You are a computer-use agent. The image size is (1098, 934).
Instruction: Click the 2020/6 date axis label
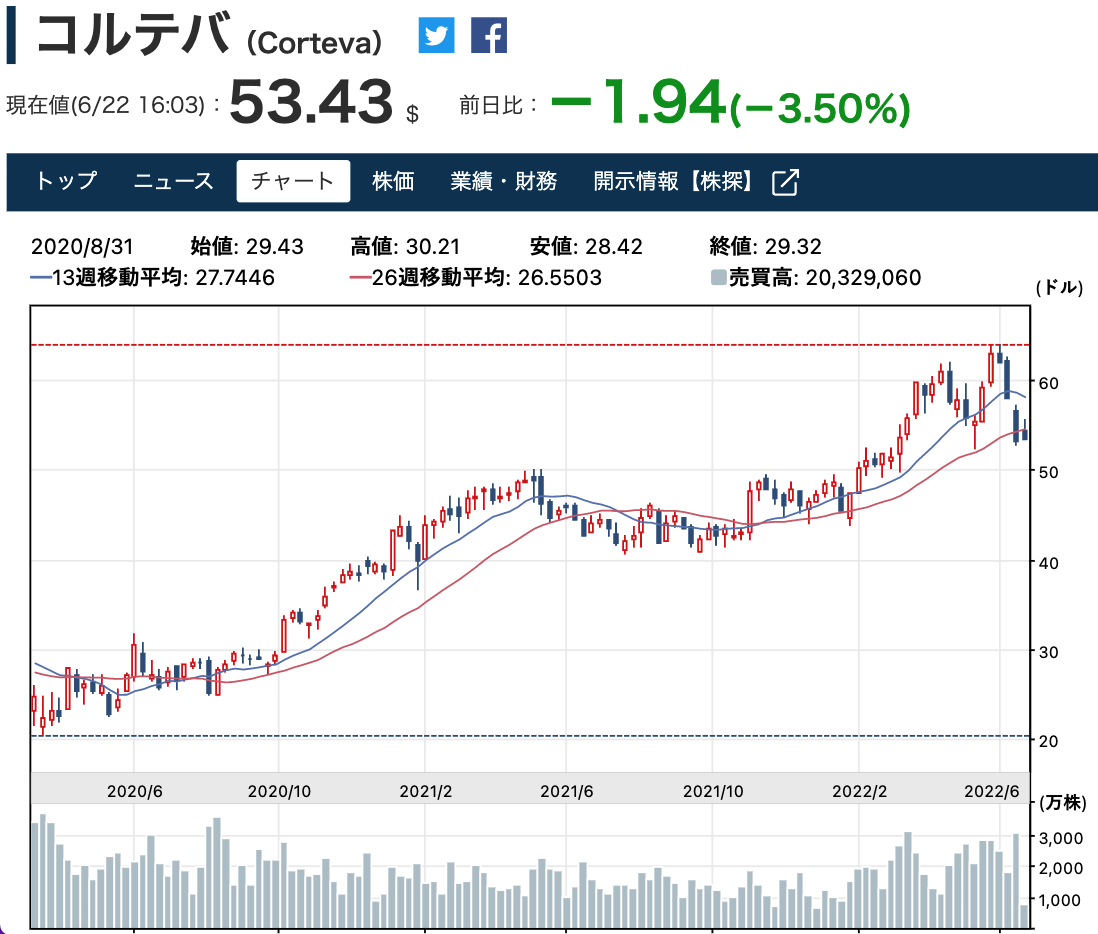coord(134,791)
